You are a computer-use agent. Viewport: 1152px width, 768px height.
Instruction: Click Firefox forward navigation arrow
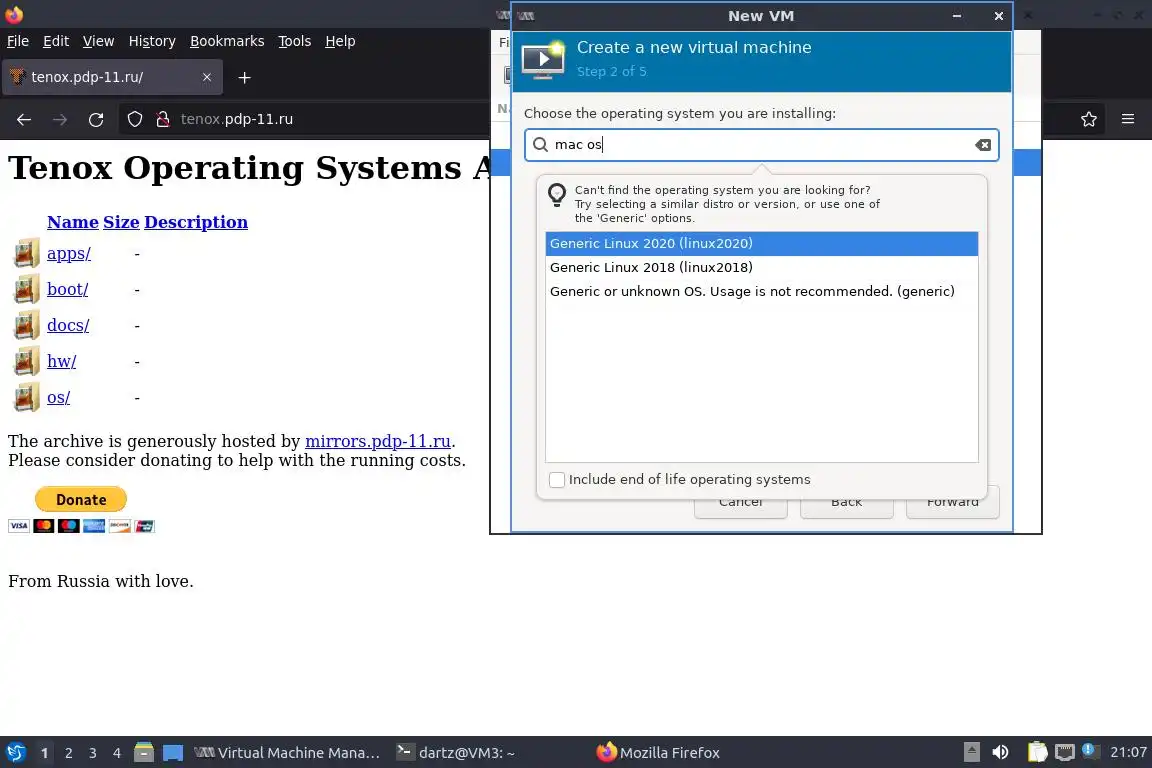click(x=60, y=119)
